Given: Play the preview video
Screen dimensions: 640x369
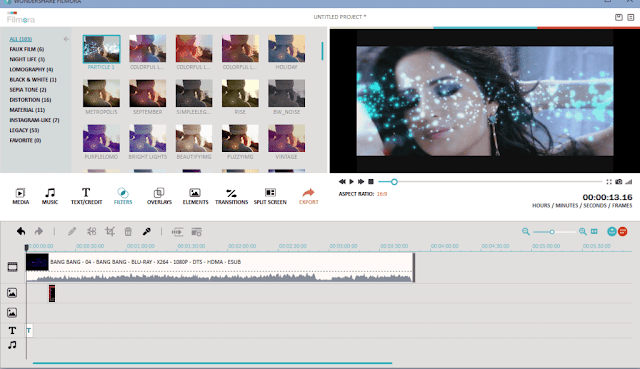Looking at the screenshot, I should tap(351, 182).
